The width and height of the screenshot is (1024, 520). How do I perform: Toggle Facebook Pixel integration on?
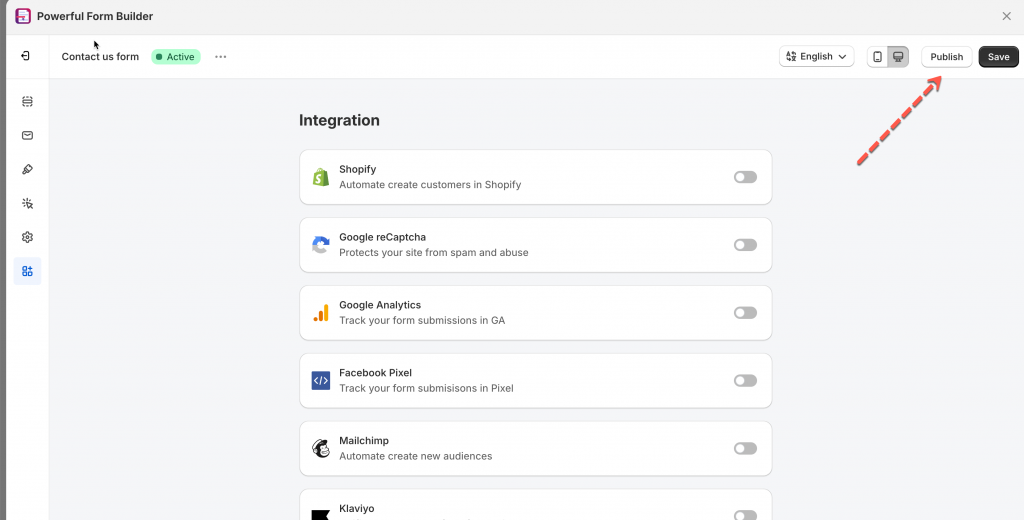point(745,381)
